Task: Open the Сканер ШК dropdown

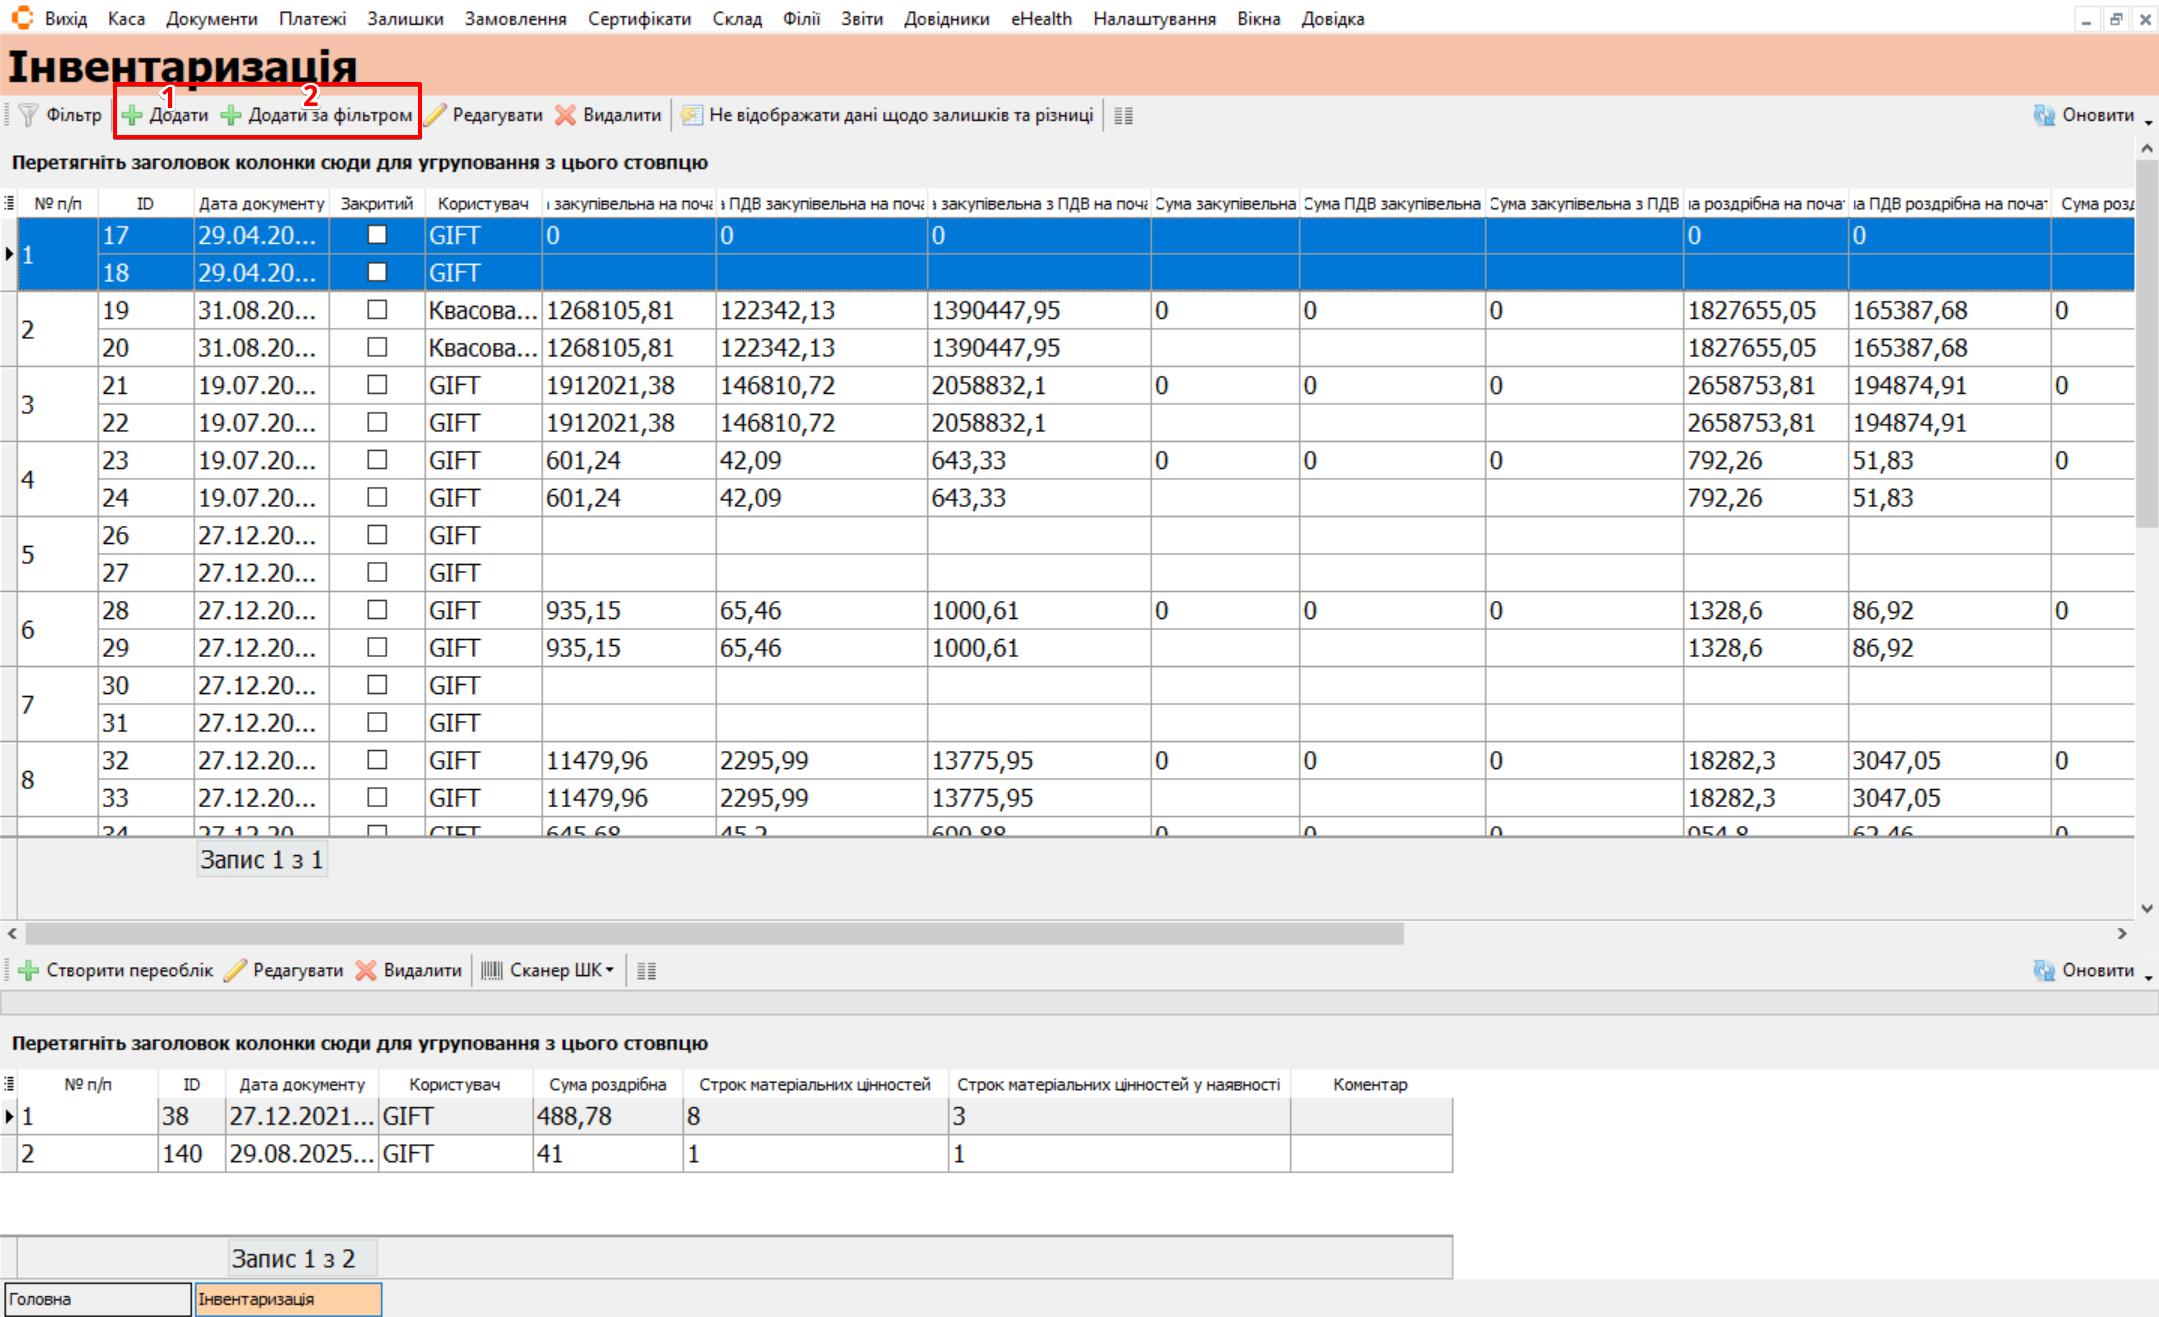Action: 549,970
